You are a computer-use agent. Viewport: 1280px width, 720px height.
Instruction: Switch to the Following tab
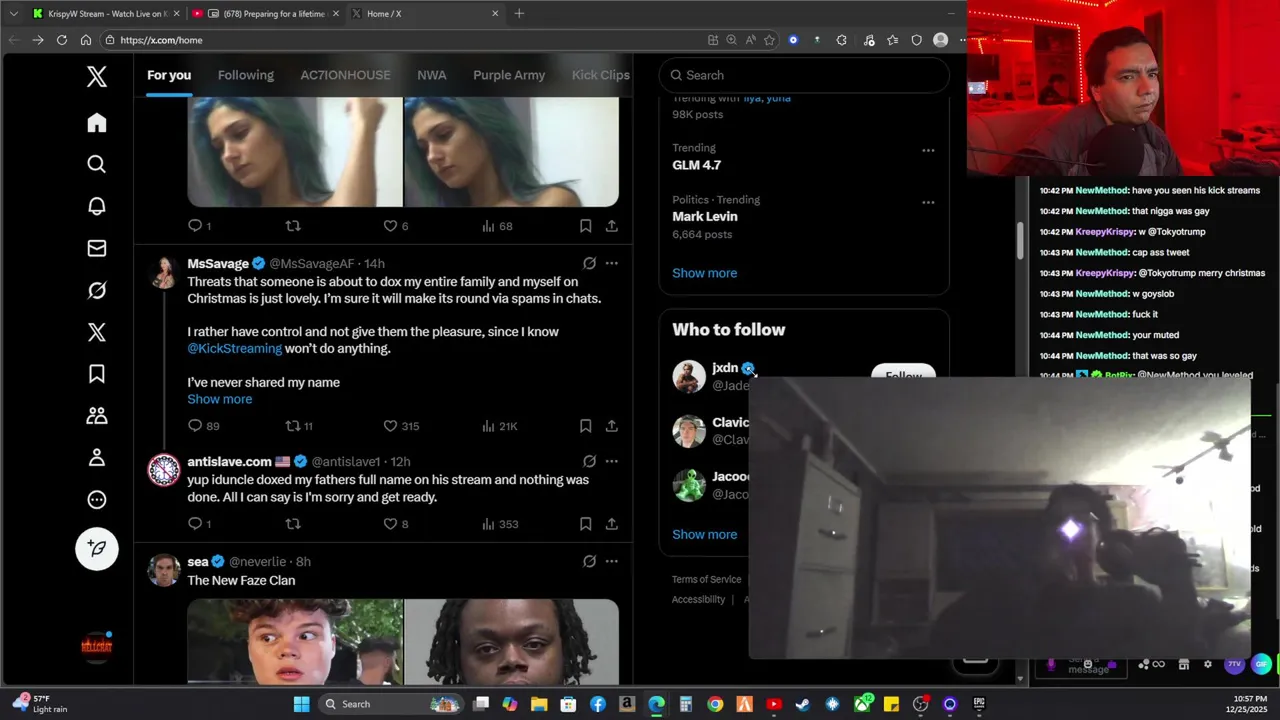click(x=246, y=75)
